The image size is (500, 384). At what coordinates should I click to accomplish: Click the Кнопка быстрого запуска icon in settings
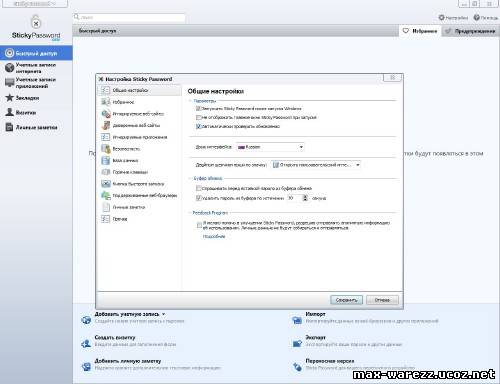pos(105,184)
